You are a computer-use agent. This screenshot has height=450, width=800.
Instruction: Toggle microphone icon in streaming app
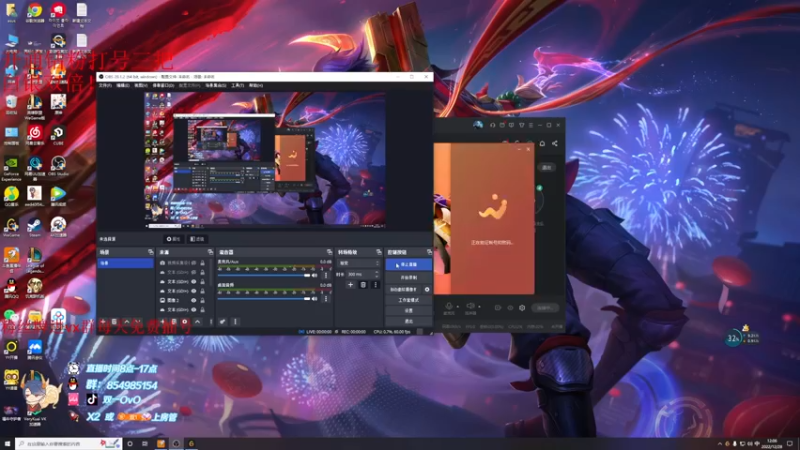point(449,306)
